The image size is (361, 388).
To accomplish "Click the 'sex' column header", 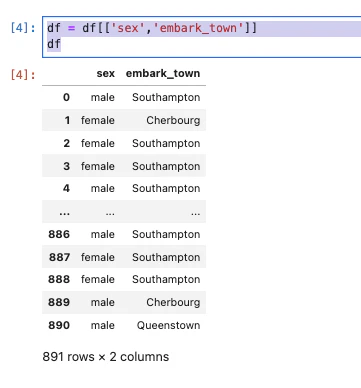I will coord(106,73).
